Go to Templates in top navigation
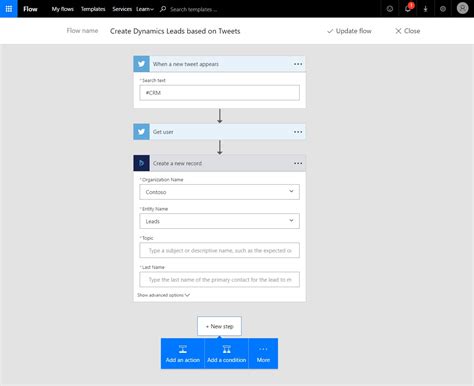 [x=93, y=9]
